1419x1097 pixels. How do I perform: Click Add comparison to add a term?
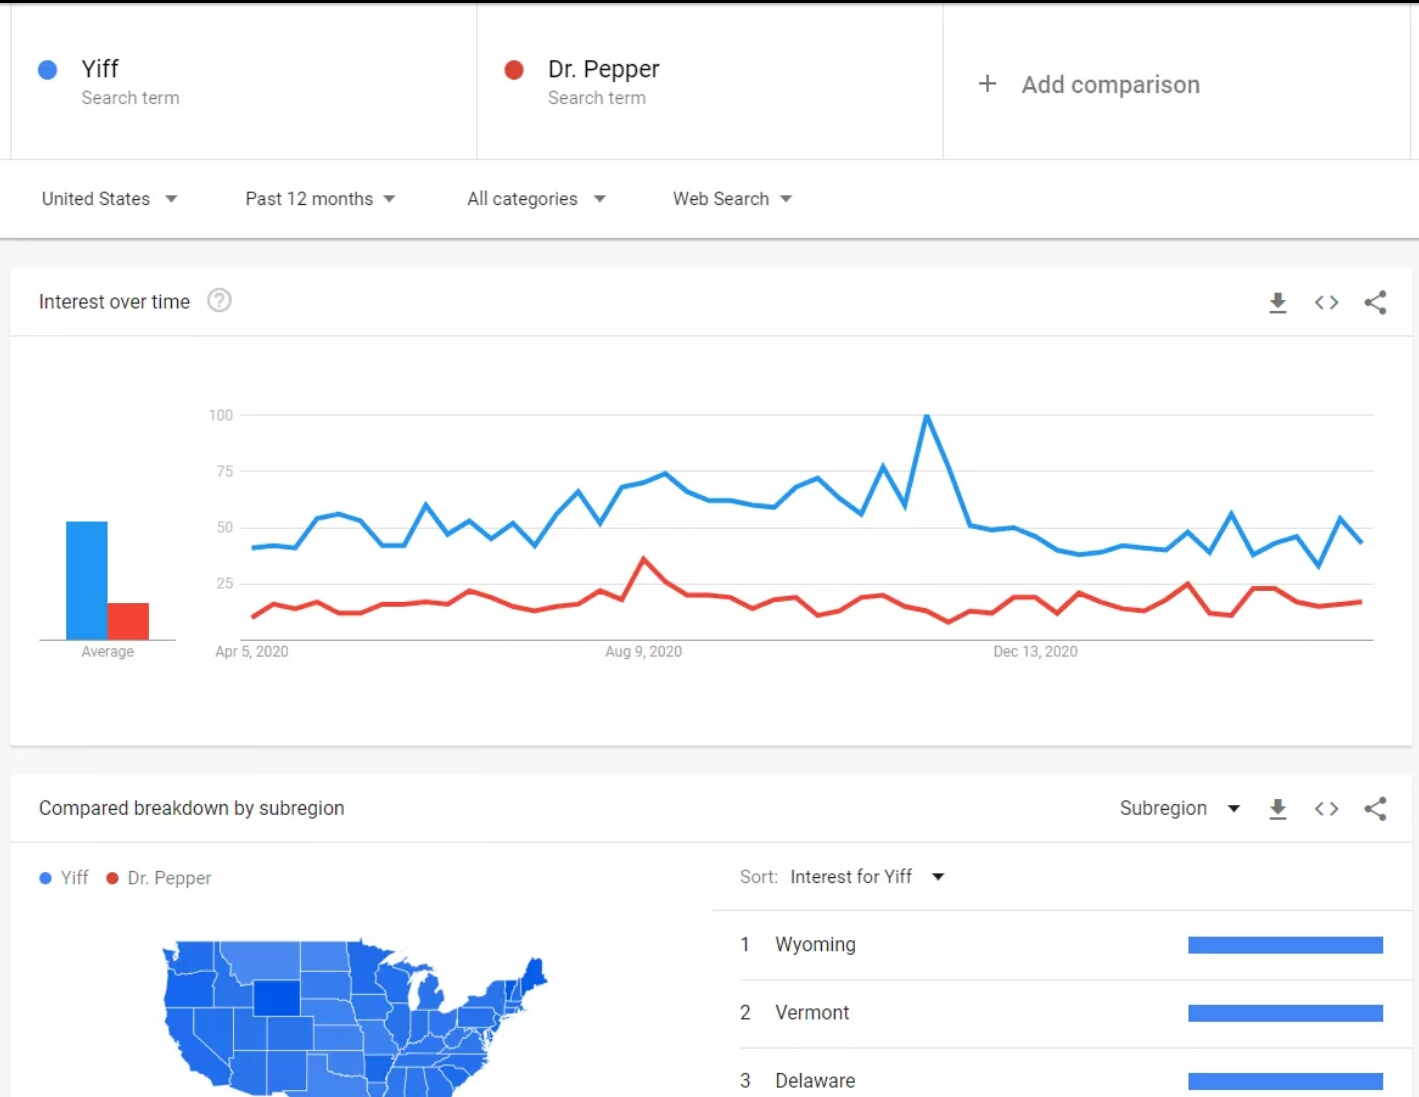click(x=1088, y=84)
